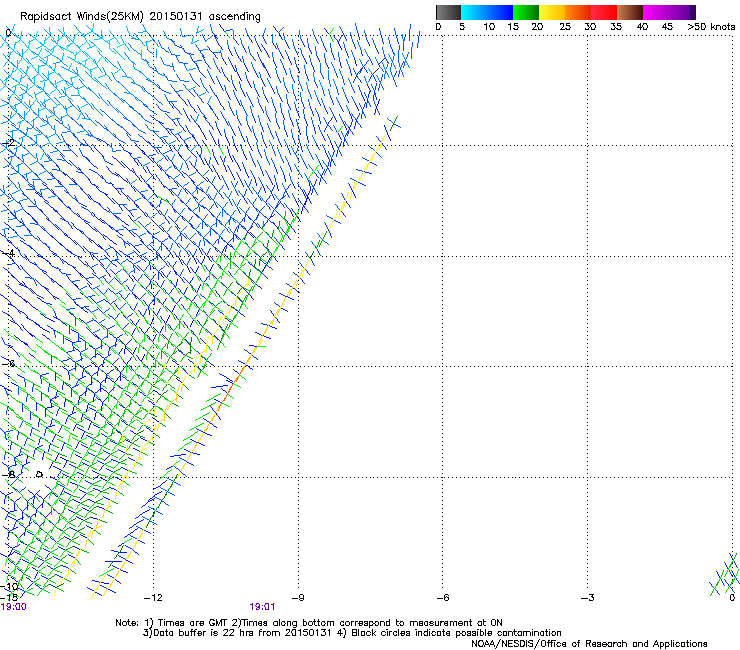Click the red 30–35 knots legend segment
Screen dimensions: 740x650
click(604, 12)
